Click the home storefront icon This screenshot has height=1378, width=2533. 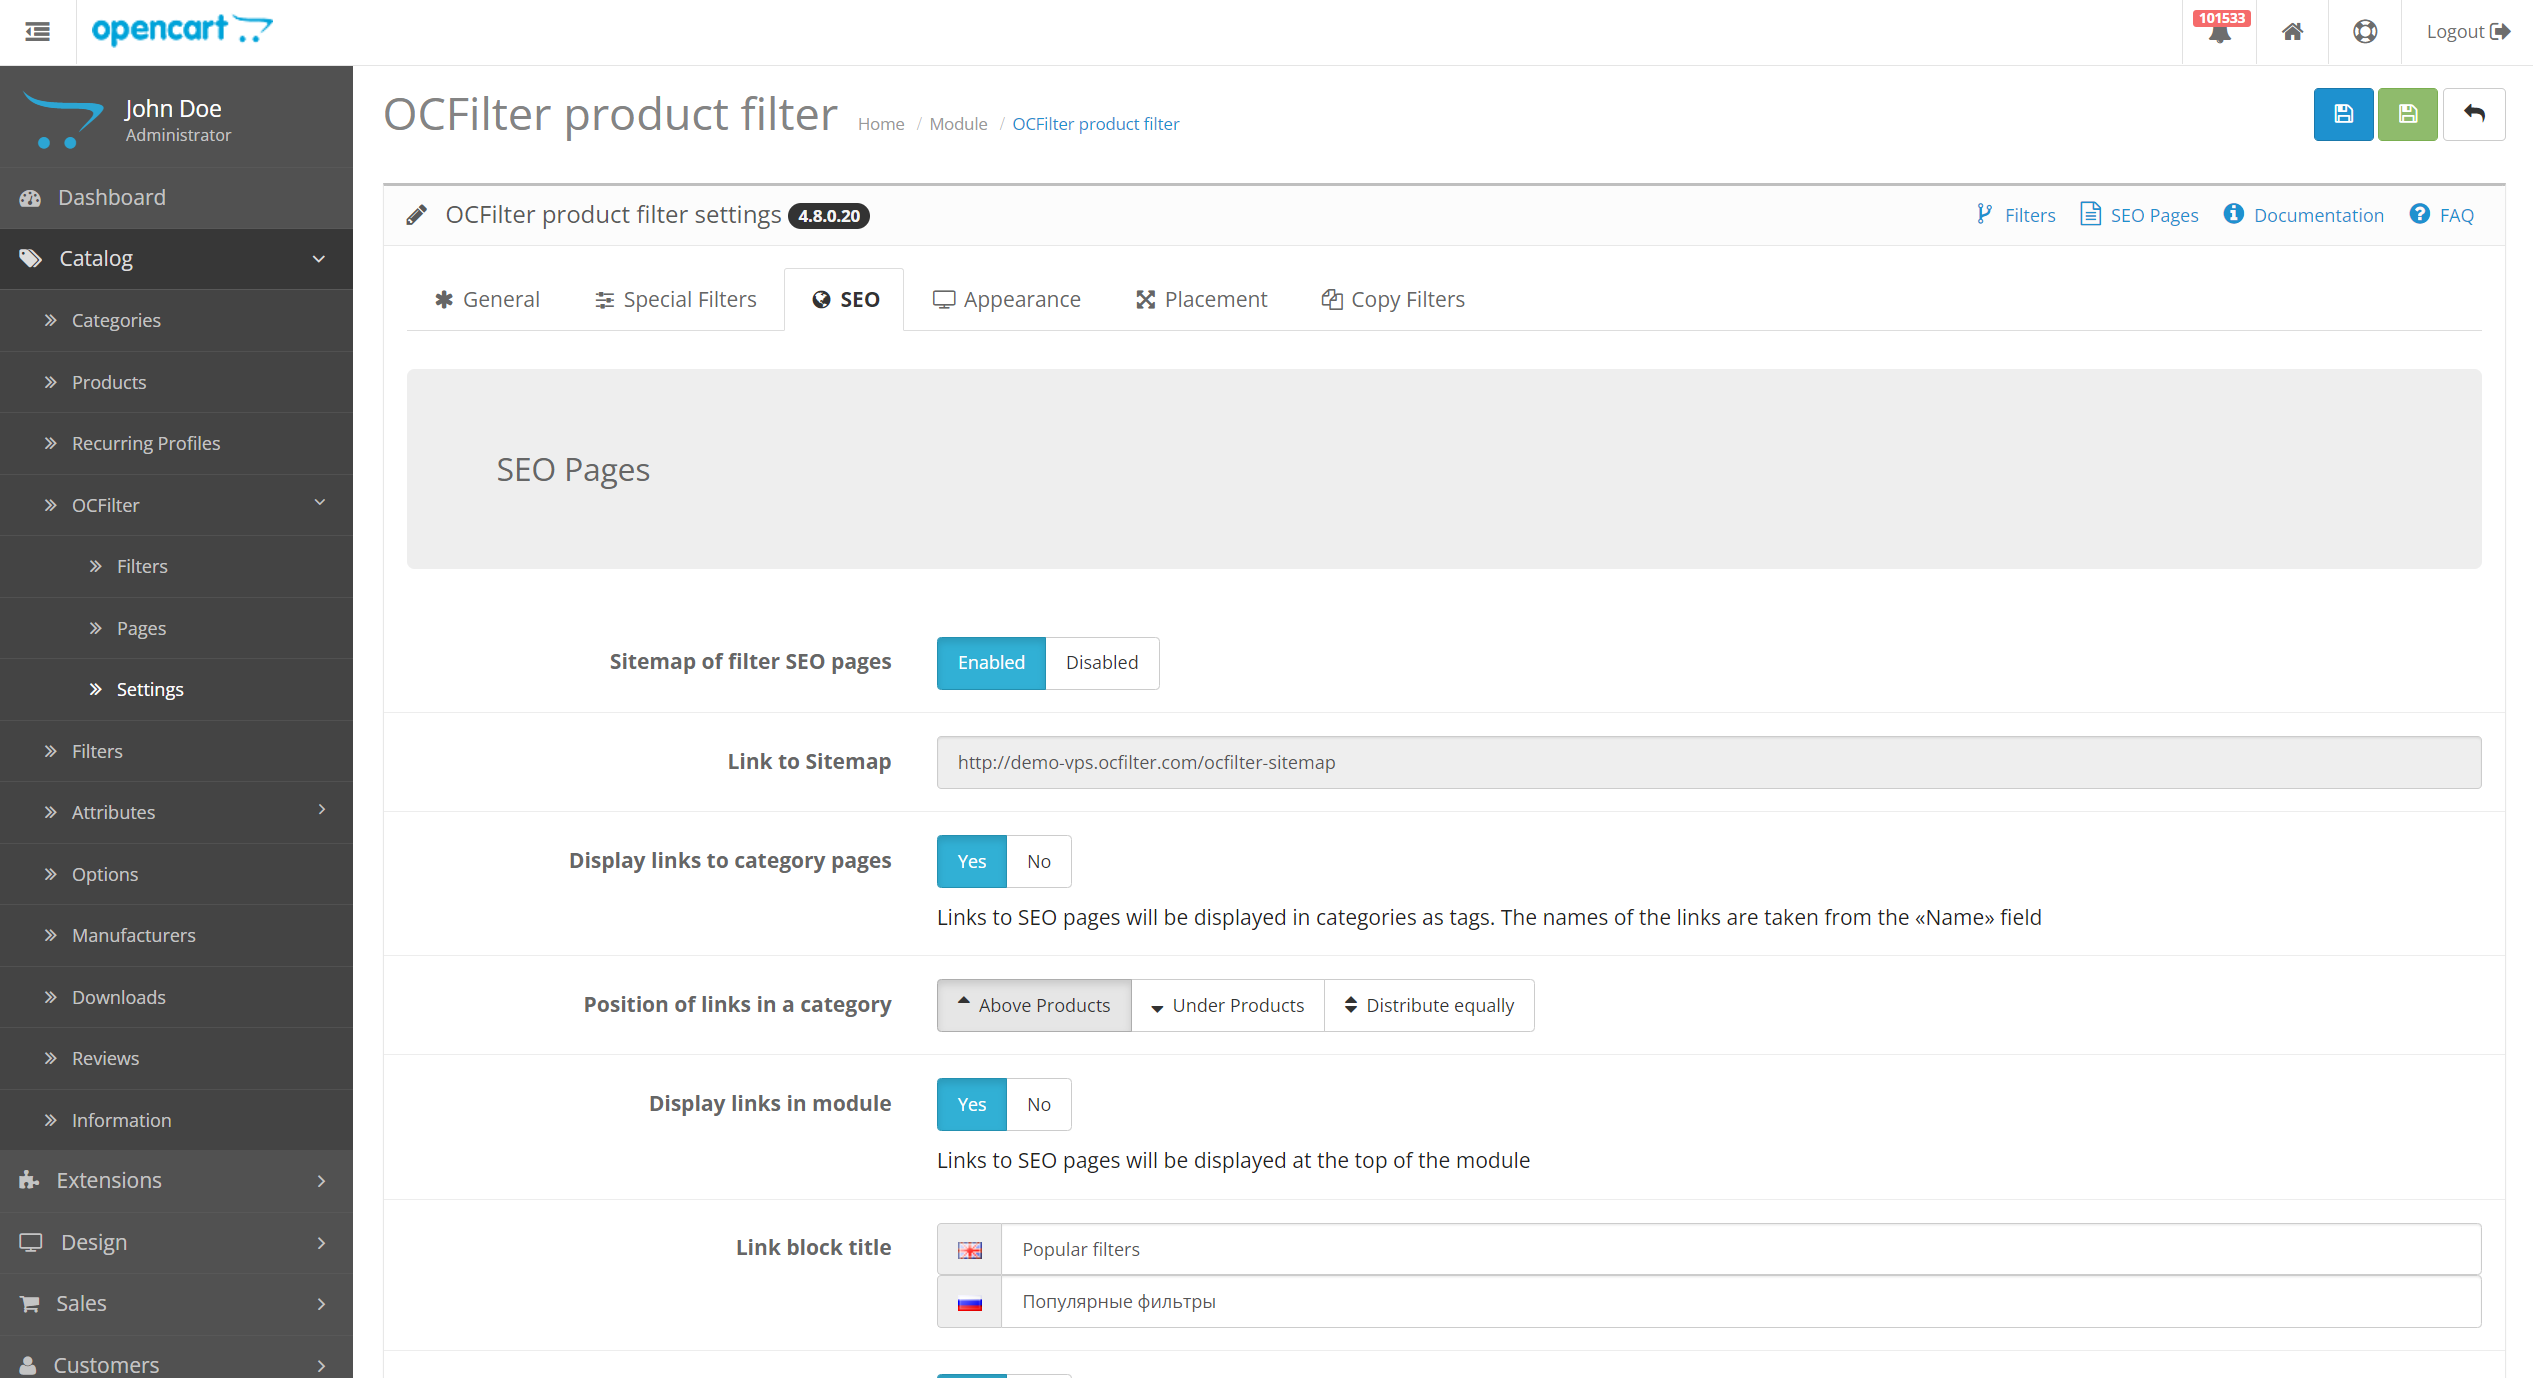(x=2292, y=32)
